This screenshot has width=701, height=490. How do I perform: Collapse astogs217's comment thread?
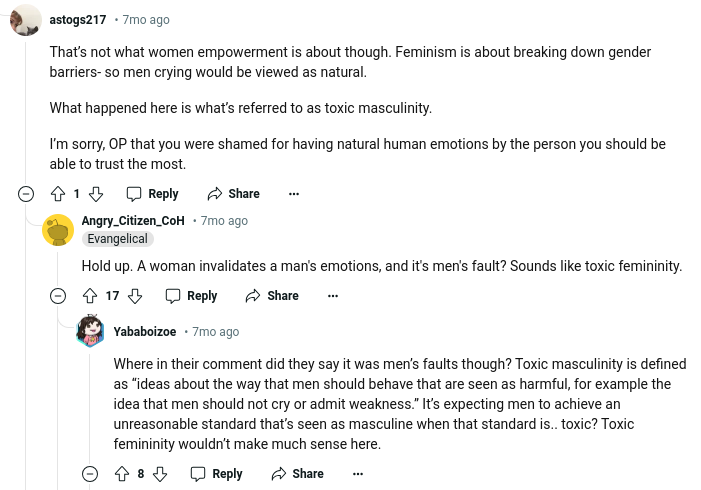(x=26, y=194)
